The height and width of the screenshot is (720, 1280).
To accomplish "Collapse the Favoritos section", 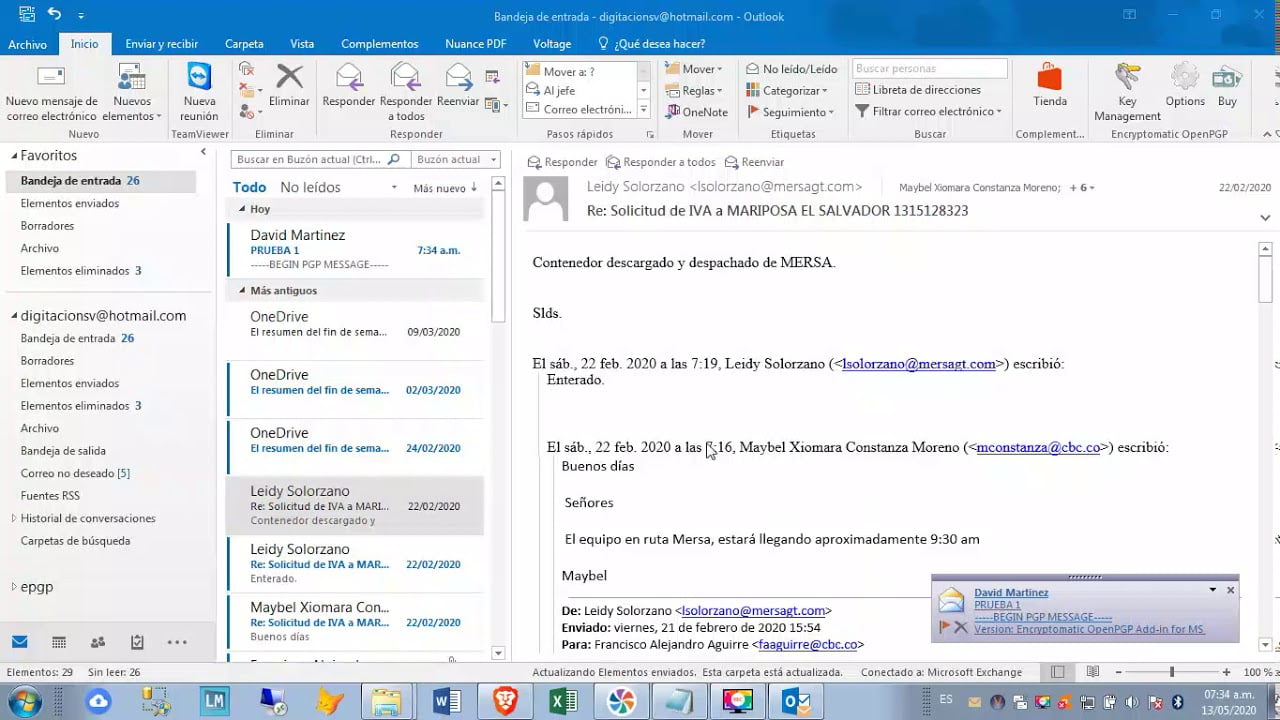I will pyautogui.click(x=15, y=156).
